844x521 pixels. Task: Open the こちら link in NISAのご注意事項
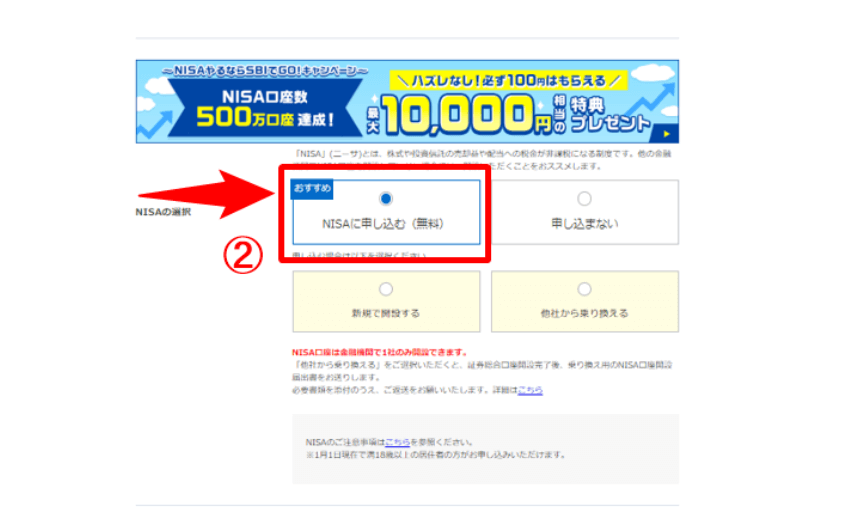click(397, 442)
